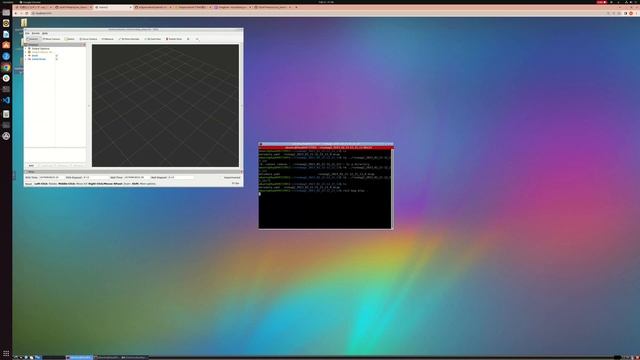Choose the Publish Point tool
The width and height of the screenshot is (640, 360).
pyautogui.click(x=174, y=39)
